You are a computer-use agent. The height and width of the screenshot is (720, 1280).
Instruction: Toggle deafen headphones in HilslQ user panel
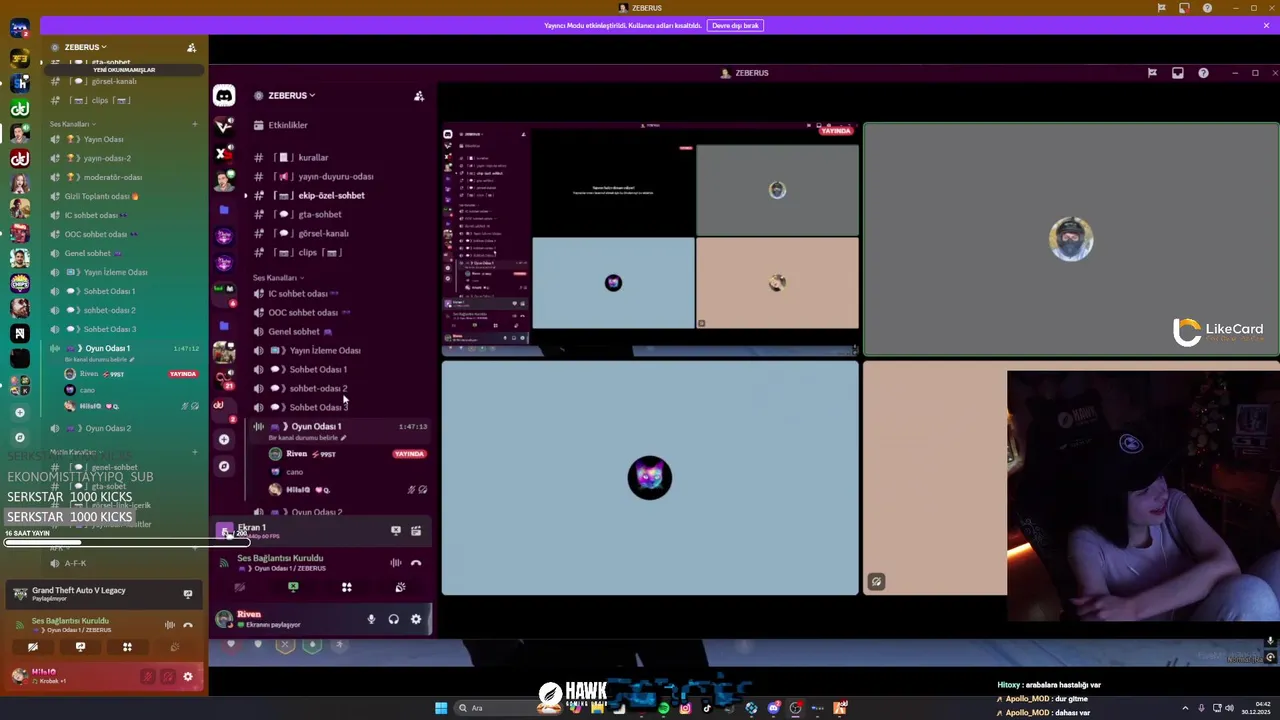coord(167,677)
